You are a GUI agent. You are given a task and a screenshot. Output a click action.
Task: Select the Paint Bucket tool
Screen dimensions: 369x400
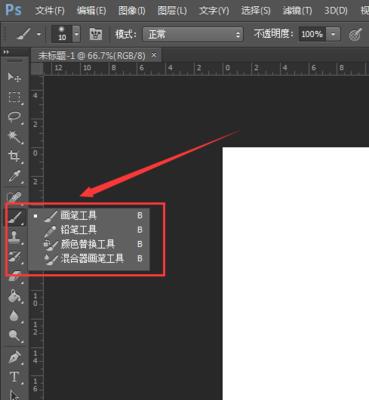click(14, 296)
